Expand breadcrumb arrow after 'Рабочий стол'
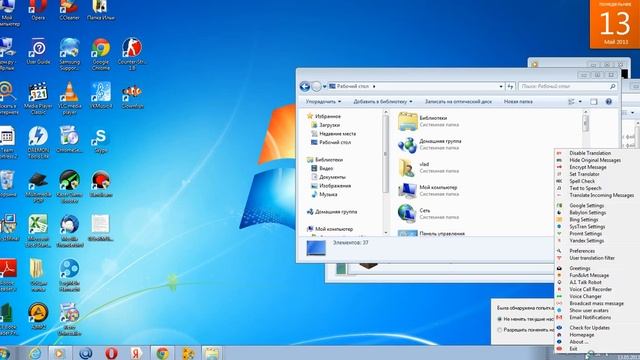Image resolution: width=640 pixels, height=360 pixels. click(x=374, y=87)
